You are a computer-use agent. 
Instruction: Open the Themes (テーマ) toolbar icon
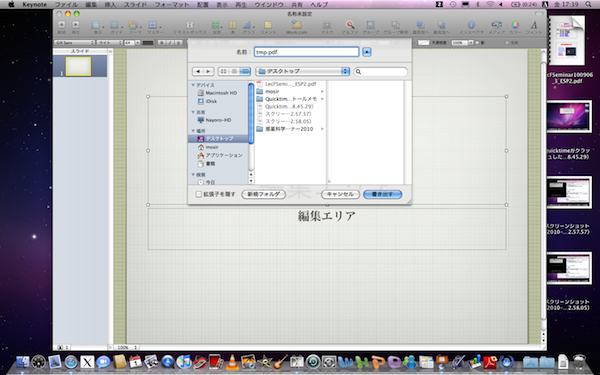tap(133, 26)
